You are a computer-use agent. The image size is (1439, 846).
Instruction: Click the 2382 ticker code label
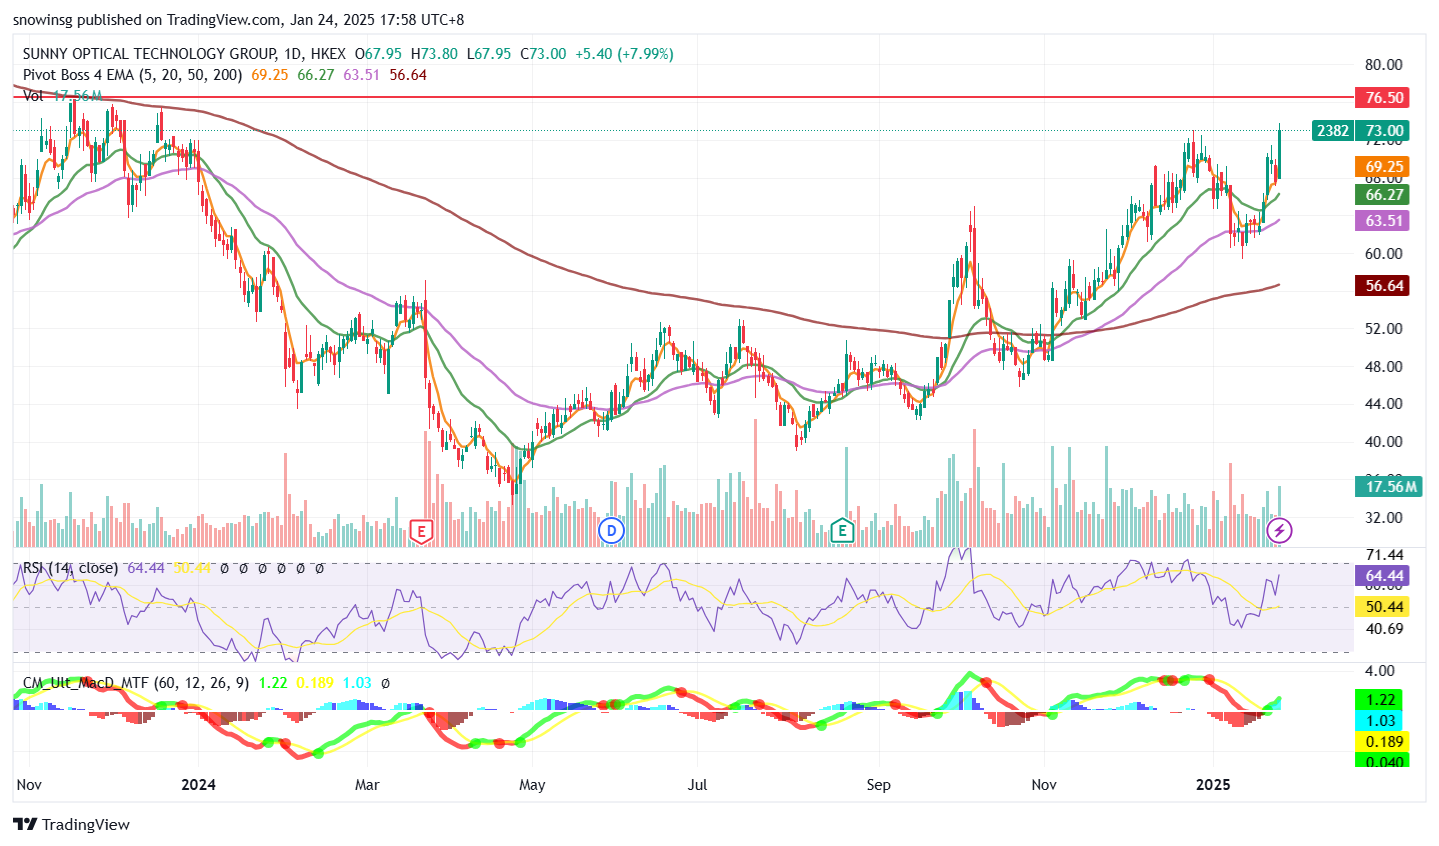[x=1332, y=131]
